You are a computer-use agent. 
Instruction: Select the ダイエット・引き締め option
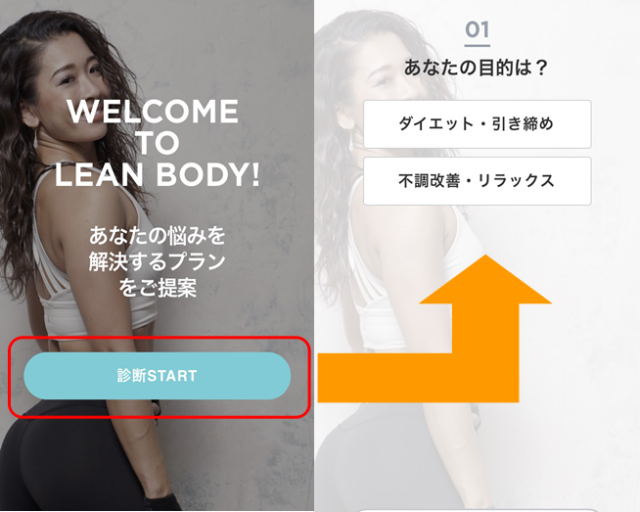pos(477,124)
